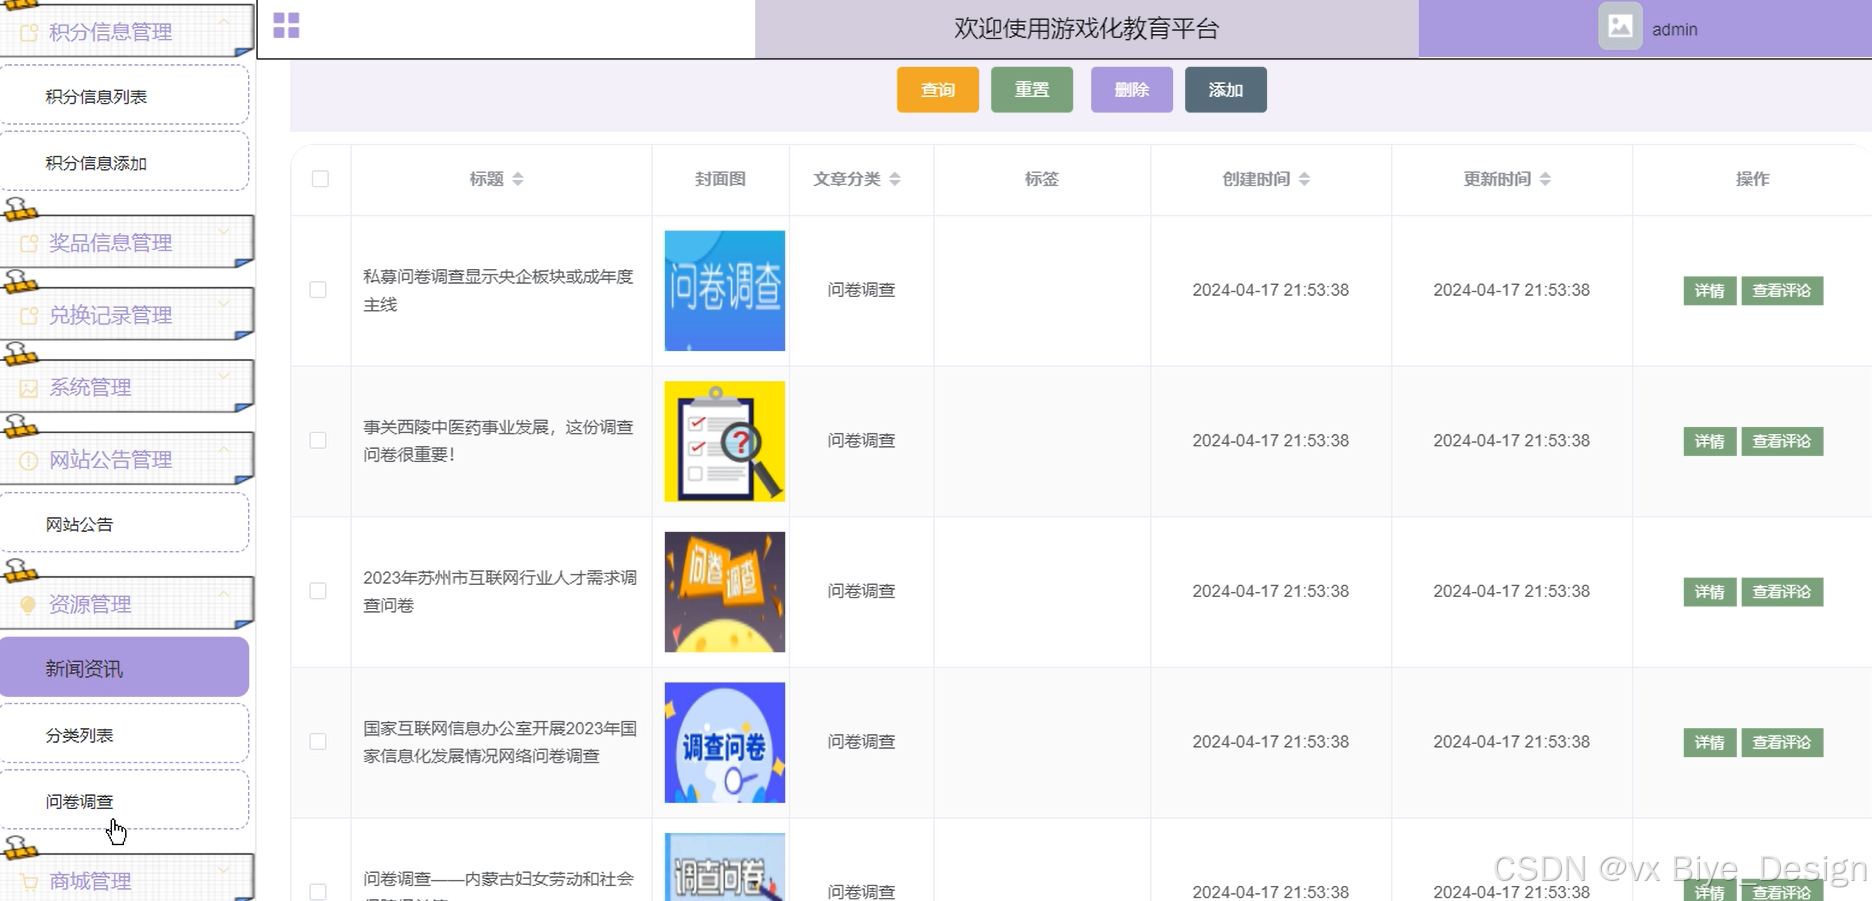
Task: Expand the 商城管理 menu chevron
Action: pyautogui.click(x=224, y=870)
